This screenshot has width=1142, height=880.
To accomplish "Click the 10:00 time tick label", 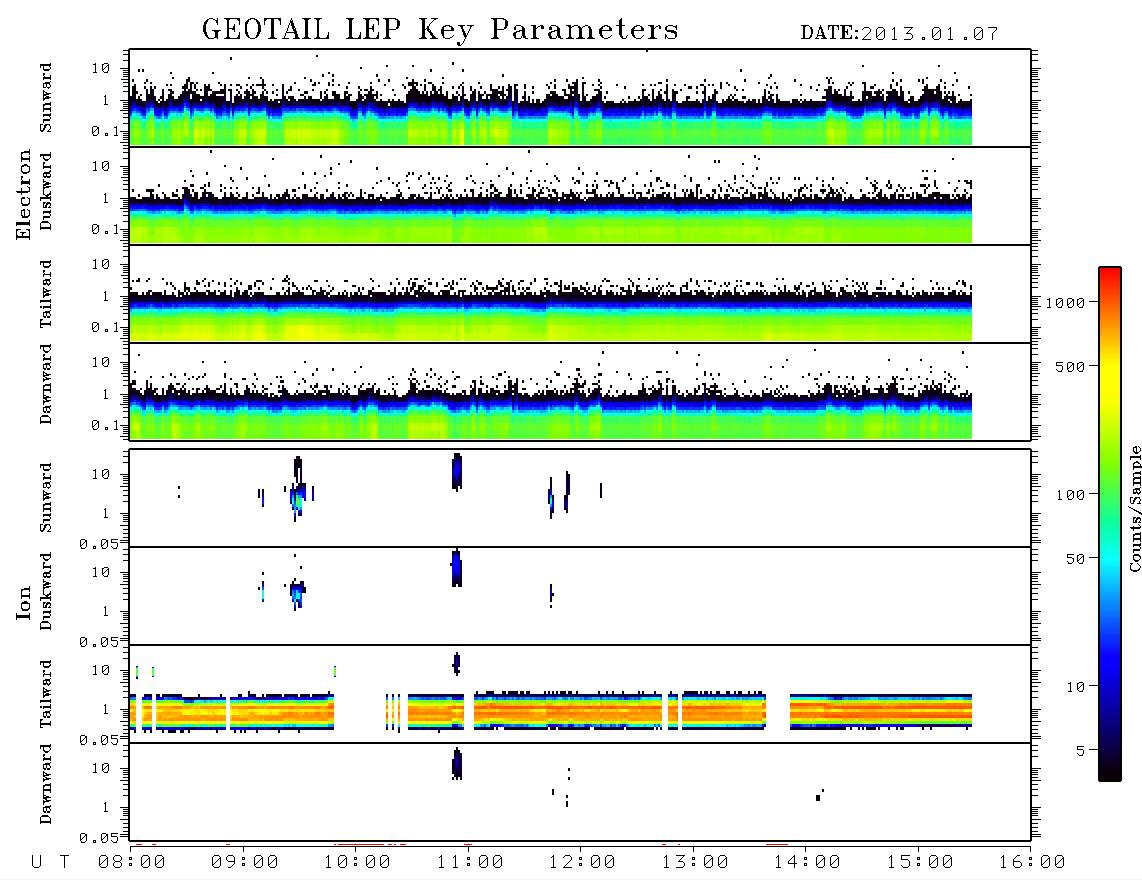I will (357, 863).
